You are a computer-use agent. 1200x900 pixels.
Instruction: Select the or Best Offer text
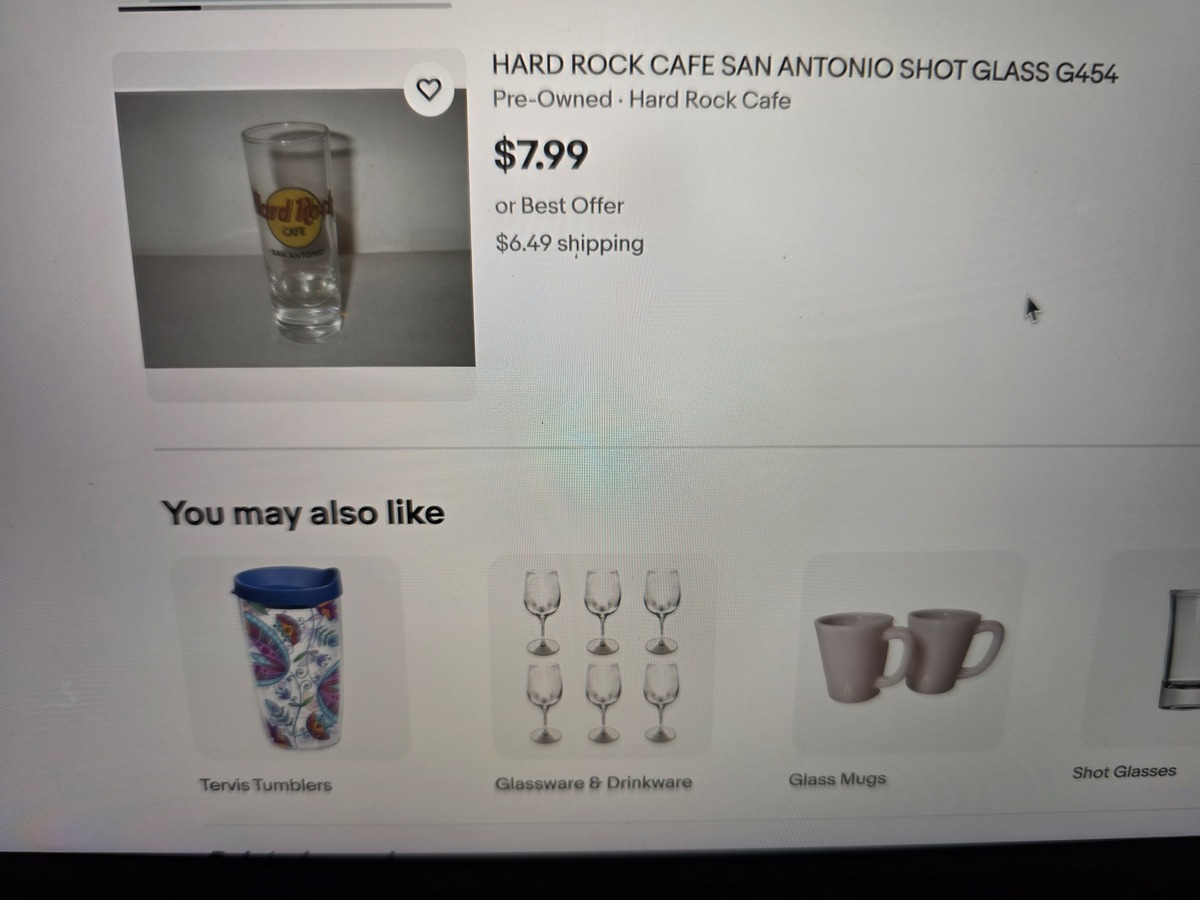pos(559,205)
